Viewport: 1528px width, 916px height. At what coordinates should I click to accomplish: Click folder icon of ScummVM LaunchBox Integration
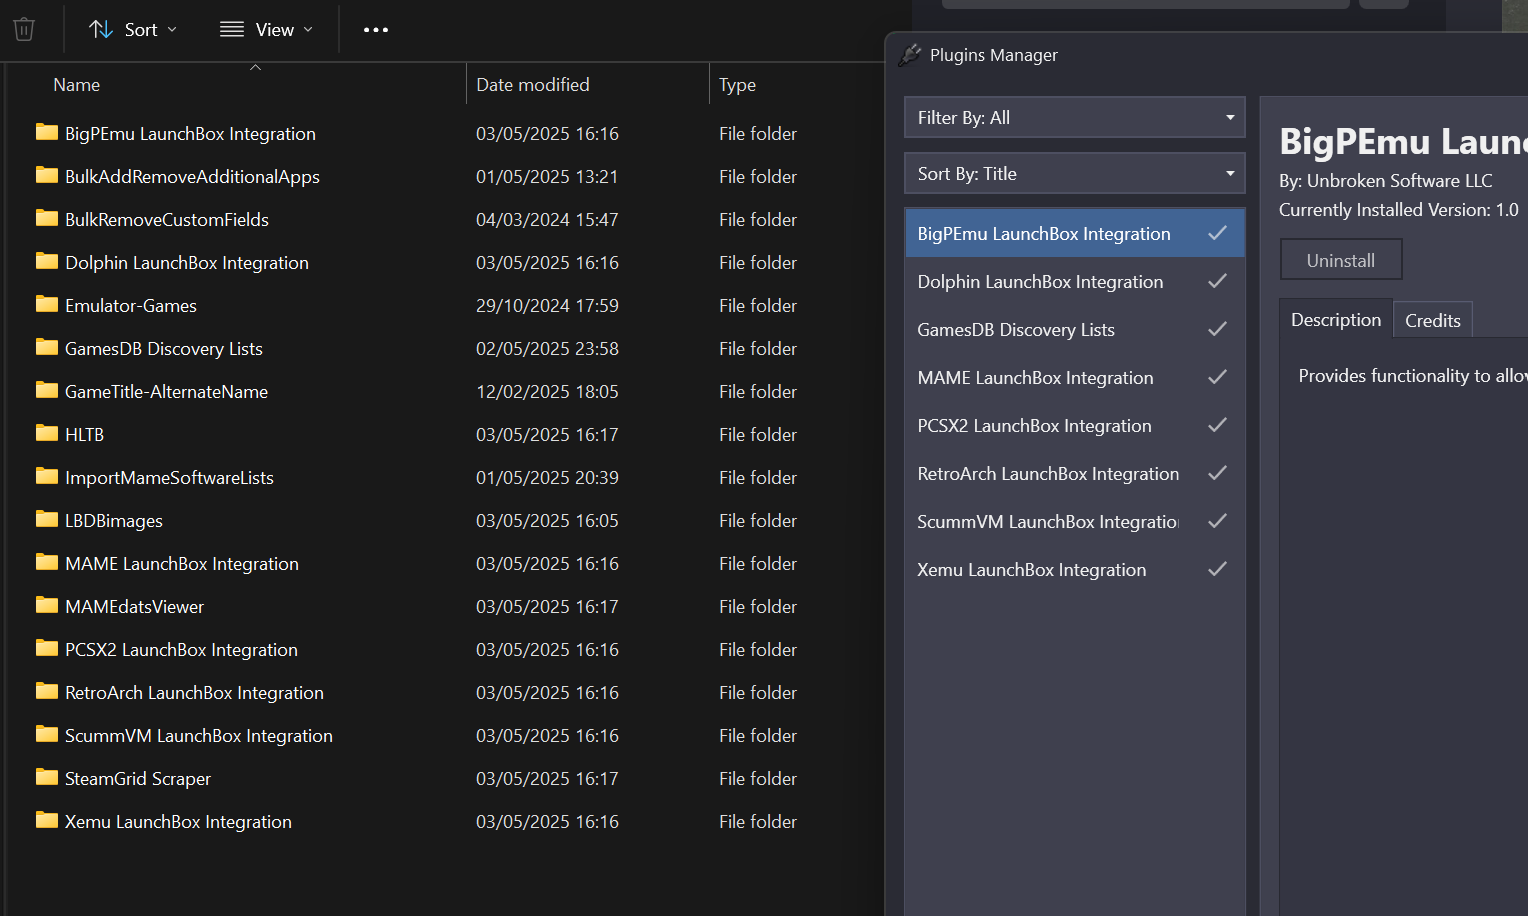(47, 734)
